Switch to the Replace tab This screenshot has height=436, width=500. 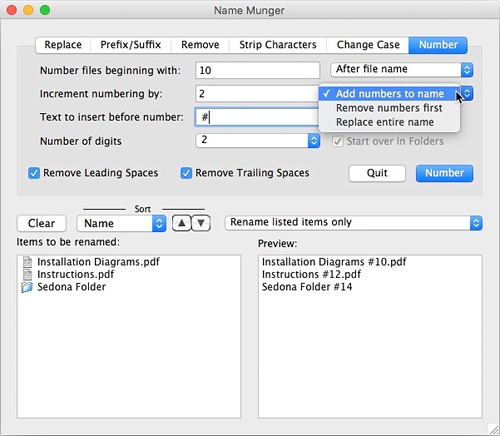[x=63, y=45]
